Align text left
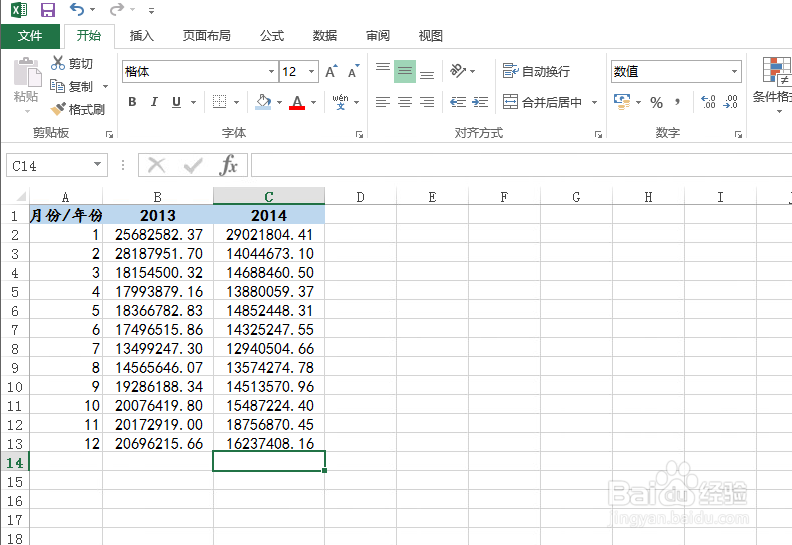Image resolution: width=792 pixels, height=545 pixels. (x=383, y=102)
